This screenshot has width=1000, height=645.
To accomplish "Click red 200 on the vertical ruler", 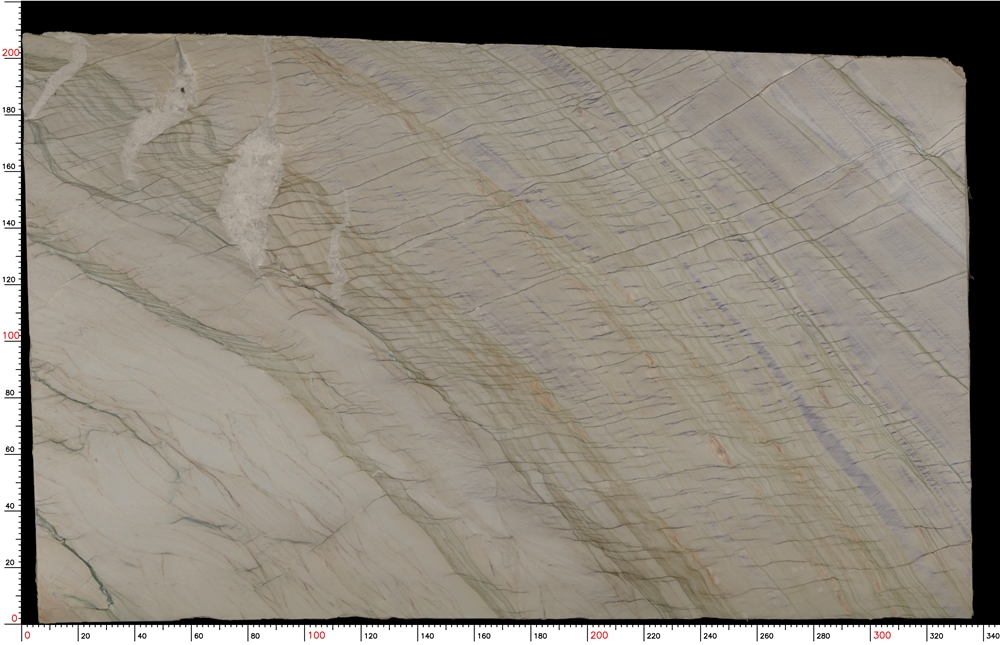I will [x=10, y=53].
